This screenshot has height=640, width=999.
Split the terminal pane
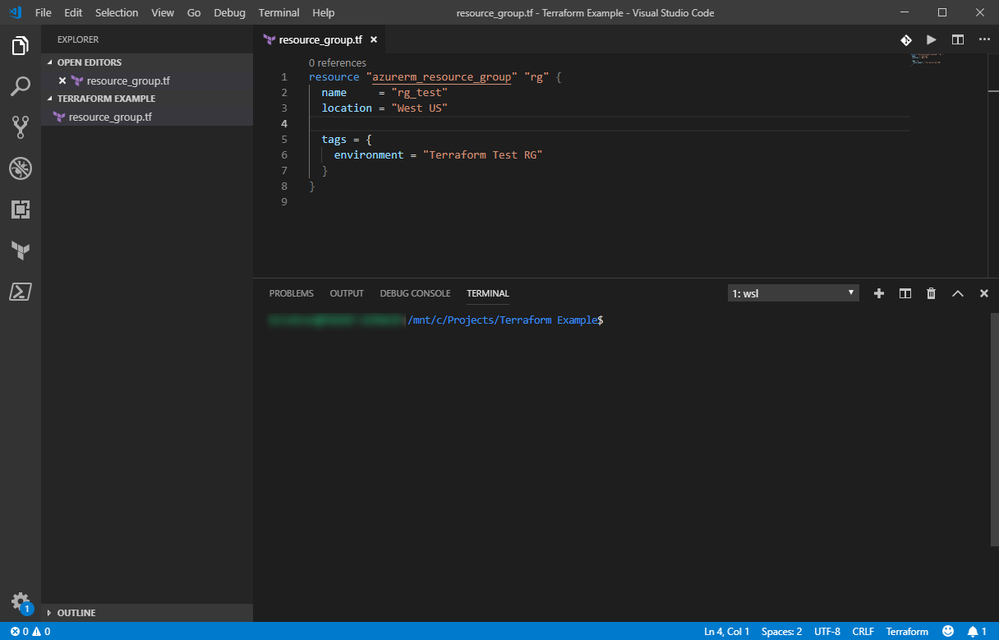[x=905, y=293]
